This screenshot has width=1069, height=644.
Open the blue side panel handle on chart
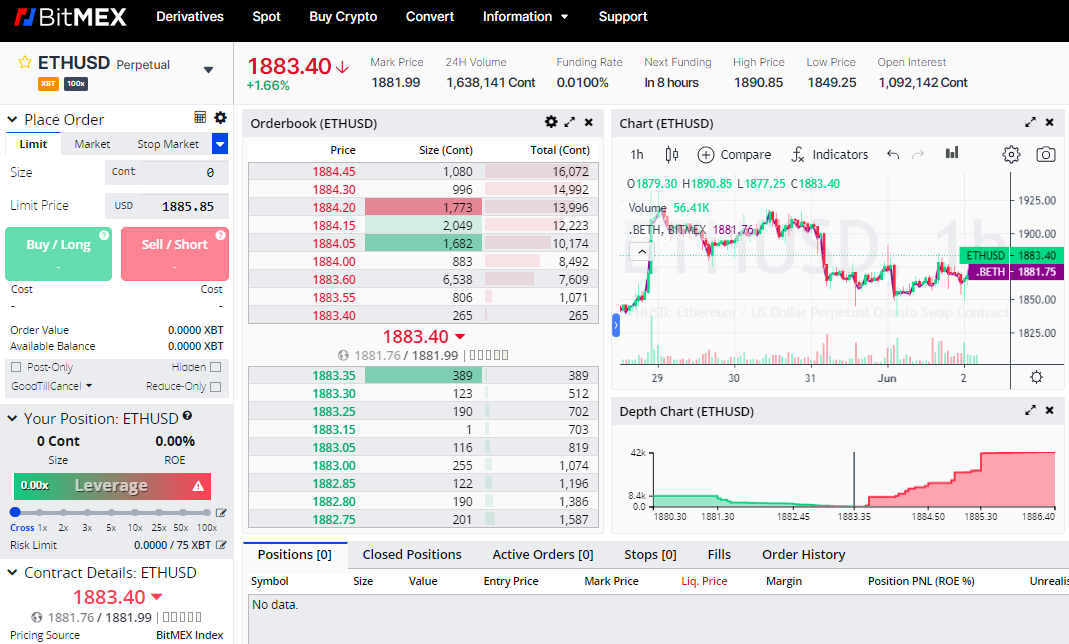[616, 325]
